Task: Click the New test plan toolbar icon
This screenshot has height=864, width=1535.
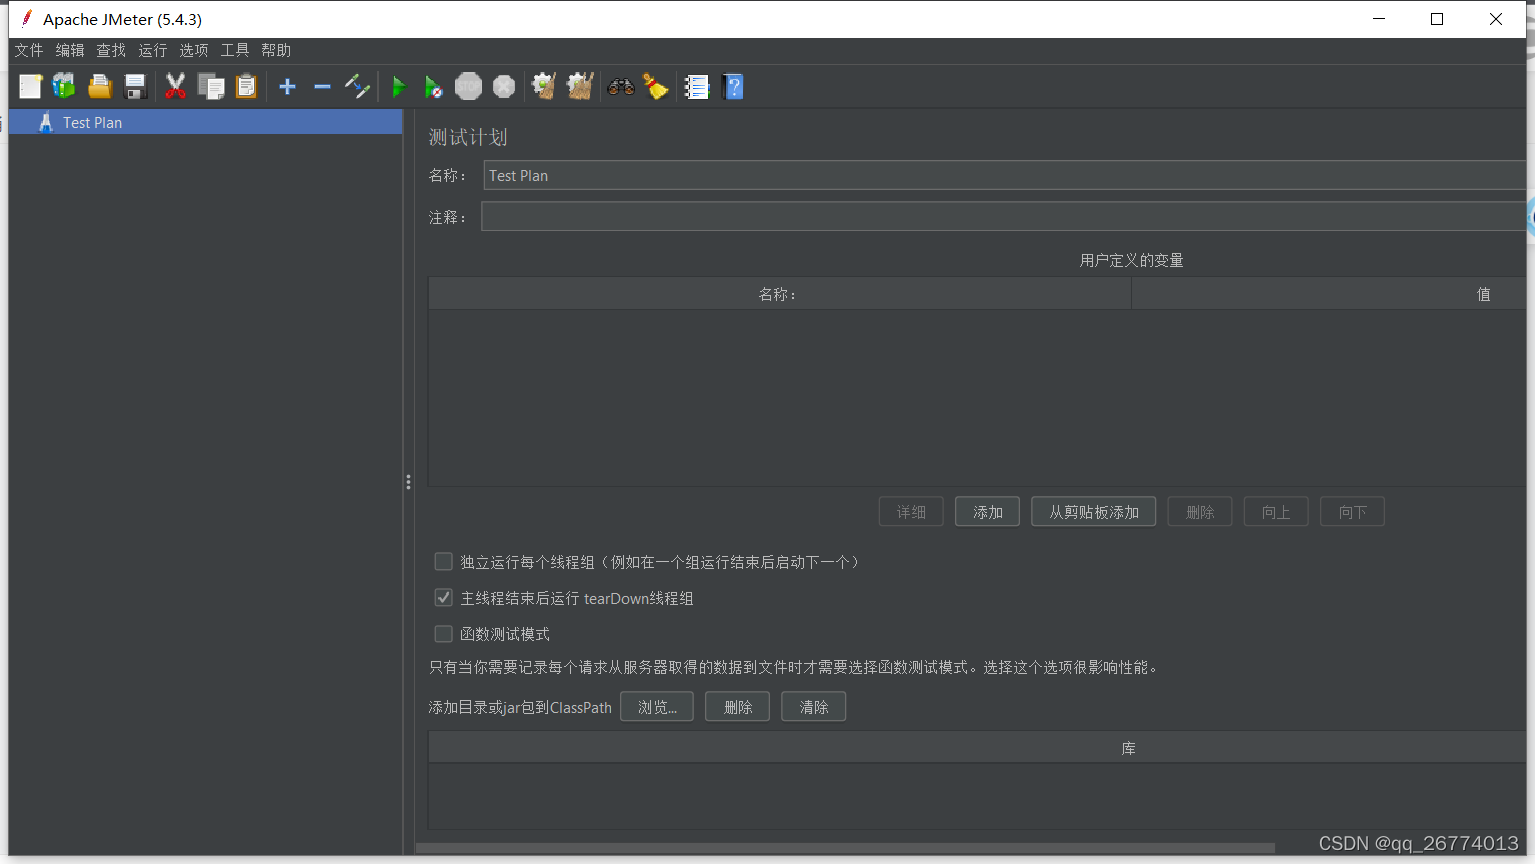Action: [x=30, y=87]
